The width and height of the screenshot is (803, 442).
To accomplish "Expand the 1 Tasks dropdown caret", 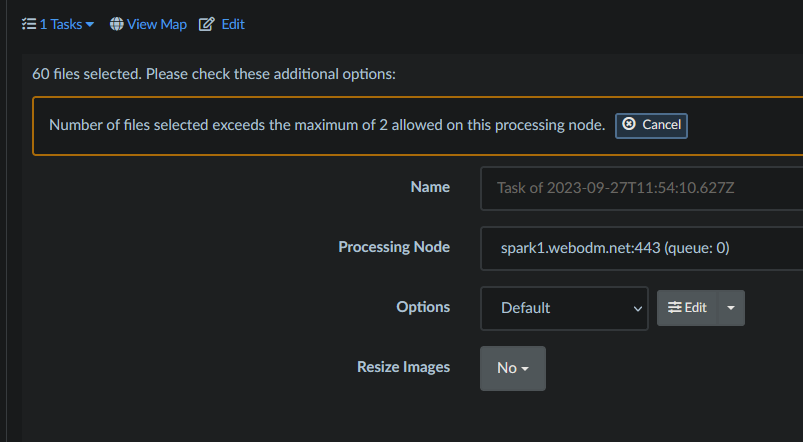I will point(90,25).
